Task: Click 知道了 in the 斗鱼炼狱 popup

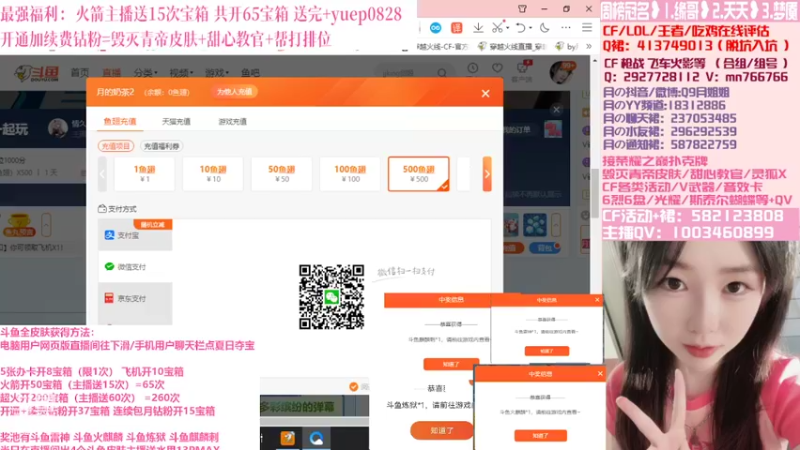Action: [442, 431]
